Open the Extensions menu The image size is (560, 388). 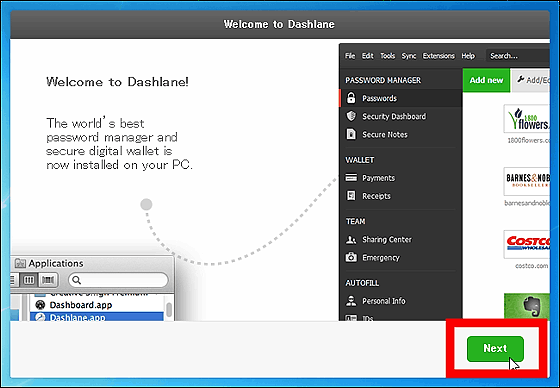click(x=439, y=56)
